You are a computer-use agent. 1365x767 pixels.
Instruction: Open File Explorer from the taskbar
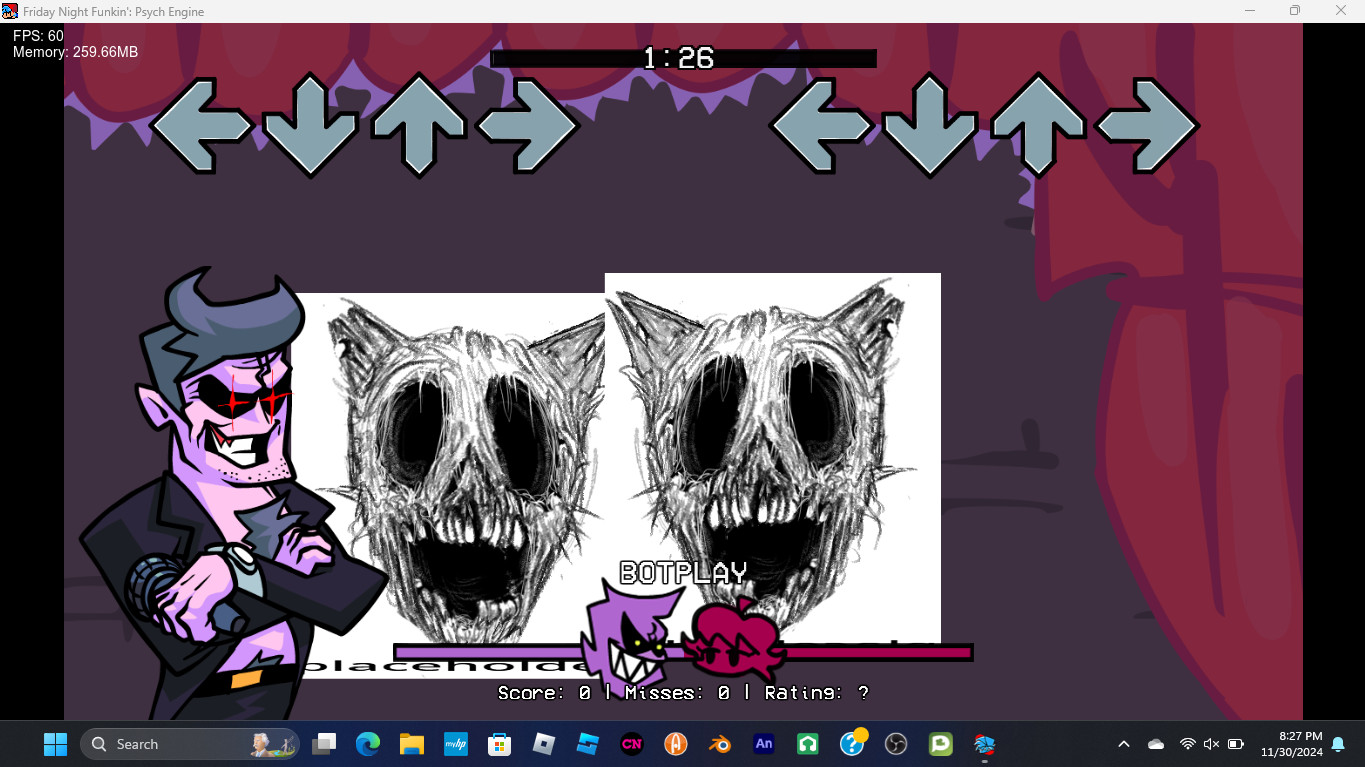click(412, 744)
